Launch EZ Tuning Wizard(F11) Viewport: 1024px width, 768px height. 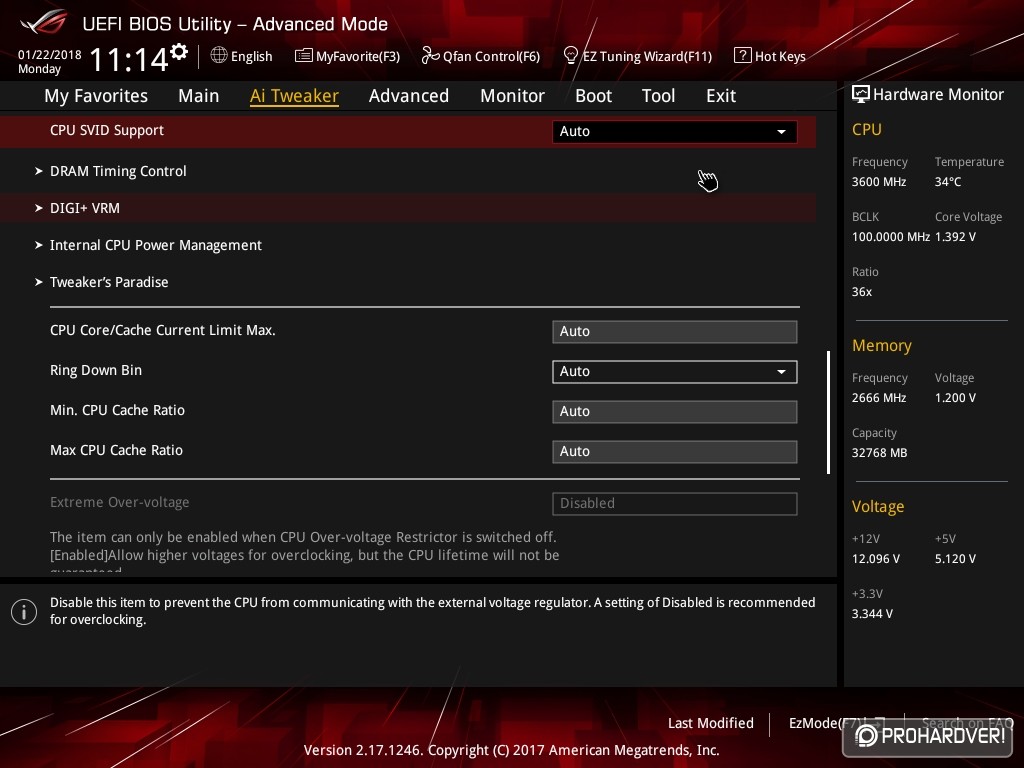click(637, 56)
